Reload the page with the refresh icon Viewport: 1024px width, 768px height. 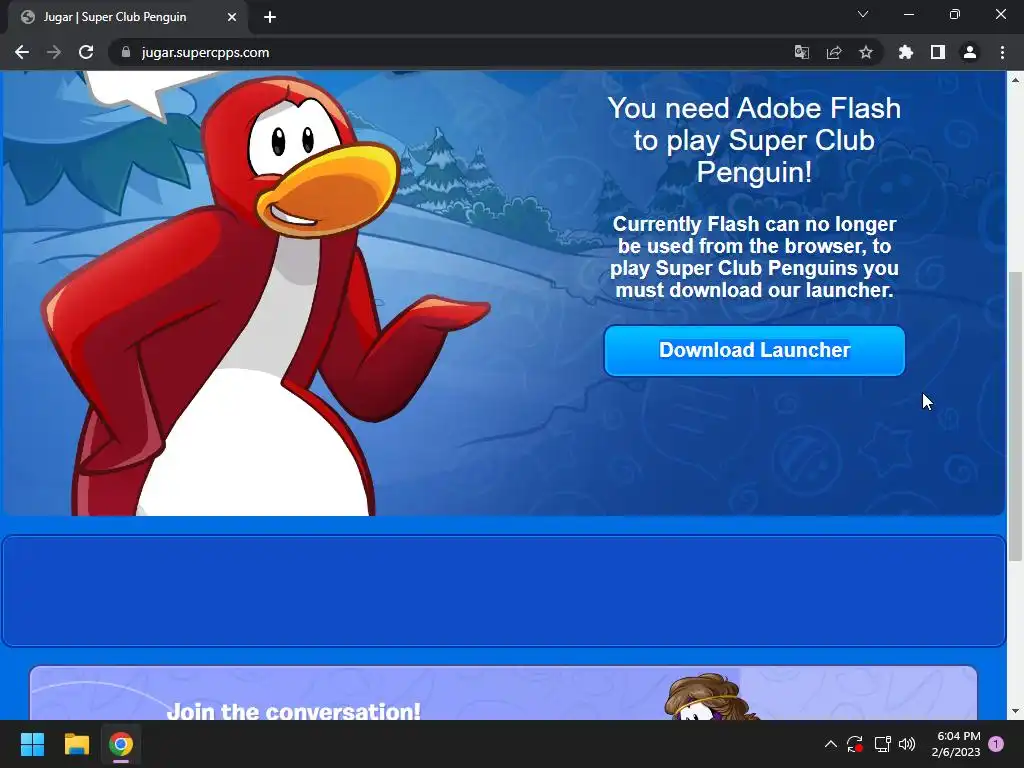pos(86,52)
